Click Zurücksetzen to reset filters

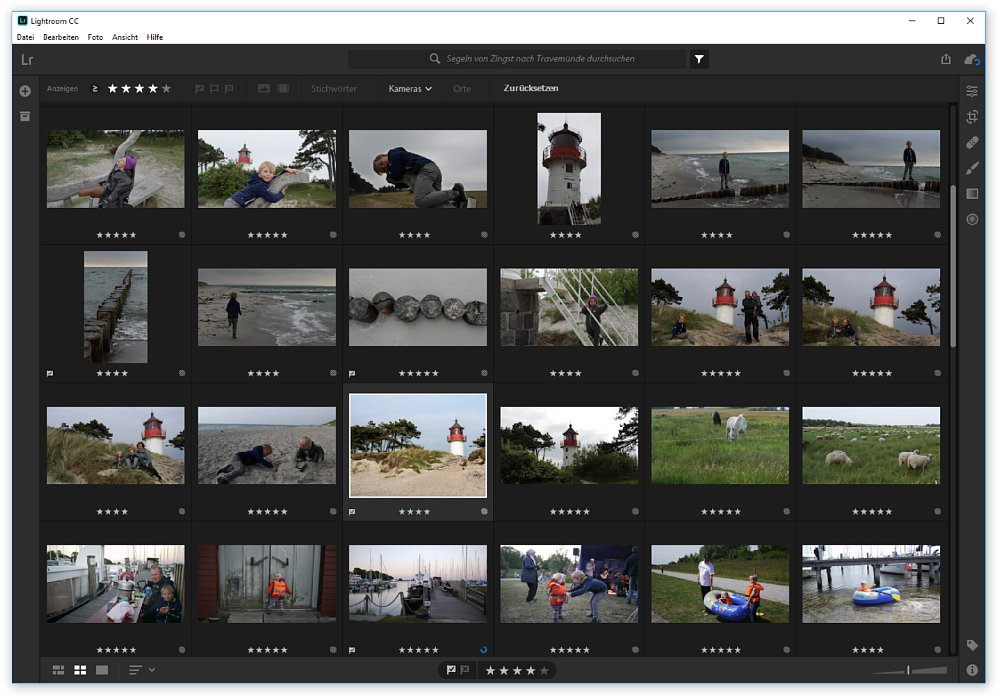pos(530,89)
